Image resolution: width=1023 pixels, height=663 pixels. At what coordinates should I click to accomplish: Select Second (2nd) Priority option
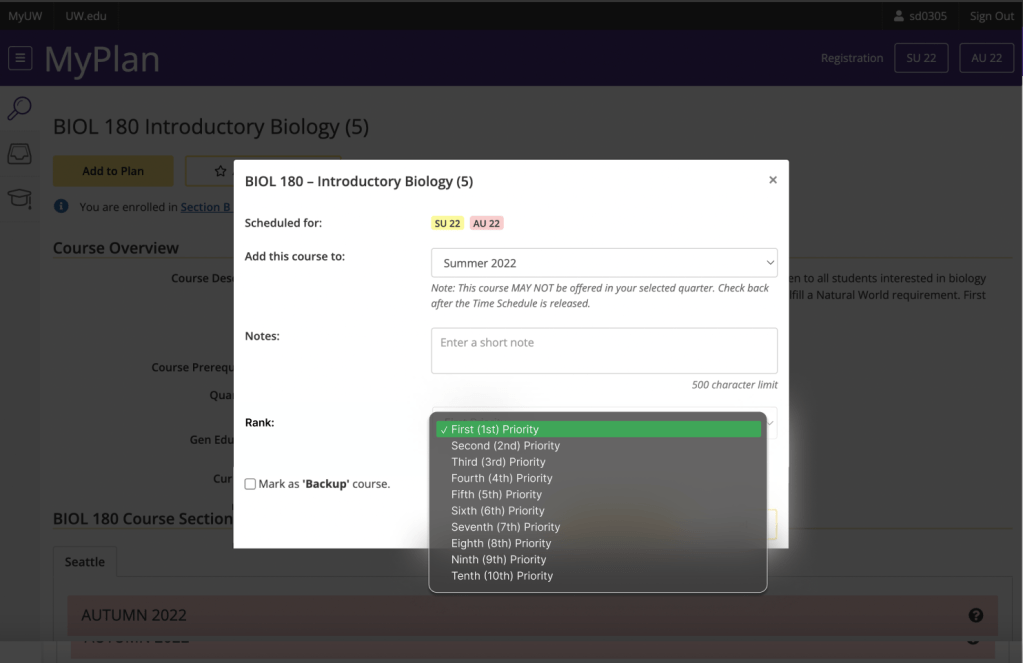[x=505, y=446]
